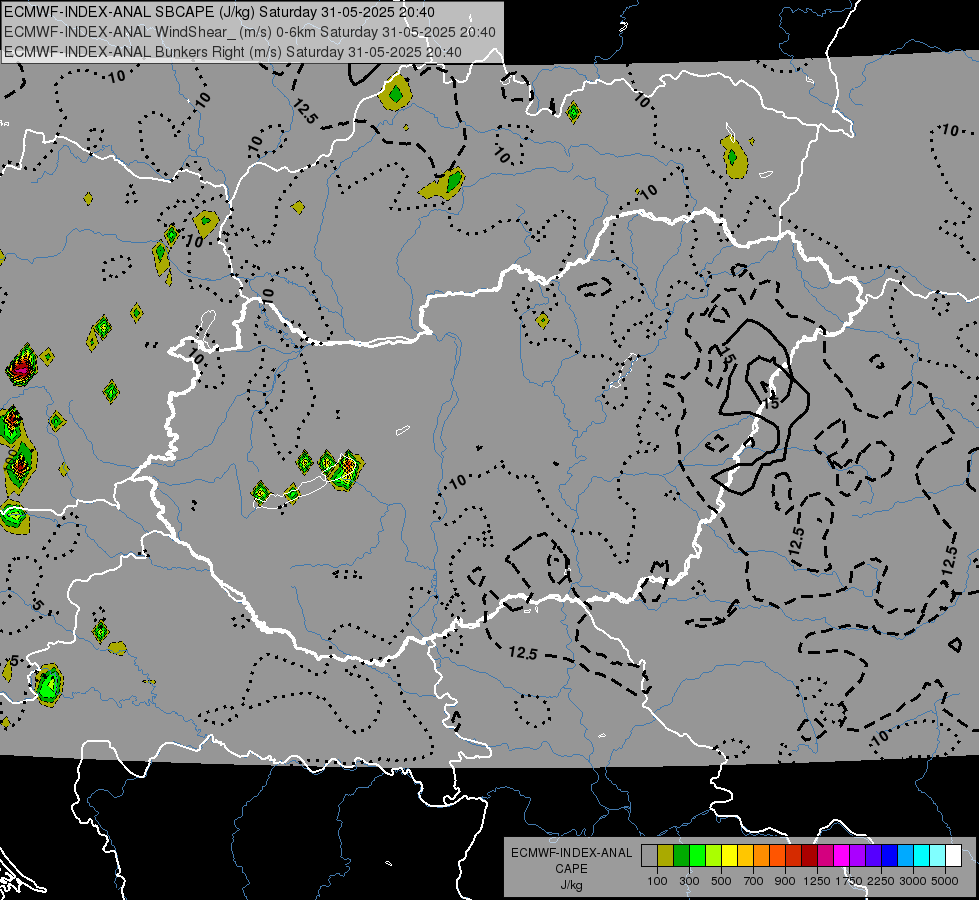Click the ECMWF-INDEX-ANAL legend label
979x900 pixels.
tap(571, 853)
